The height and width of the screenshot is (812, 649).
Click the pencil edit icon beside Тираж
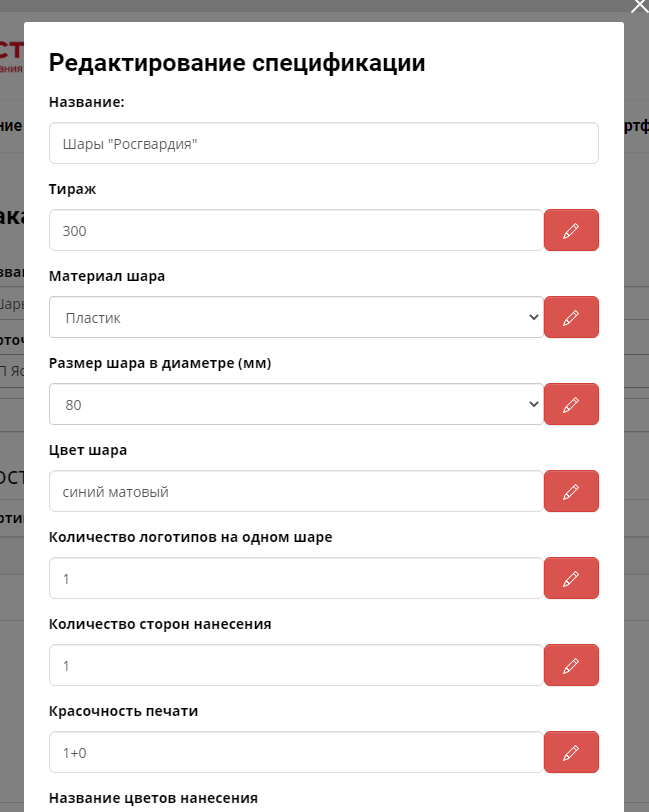[571, 231]
